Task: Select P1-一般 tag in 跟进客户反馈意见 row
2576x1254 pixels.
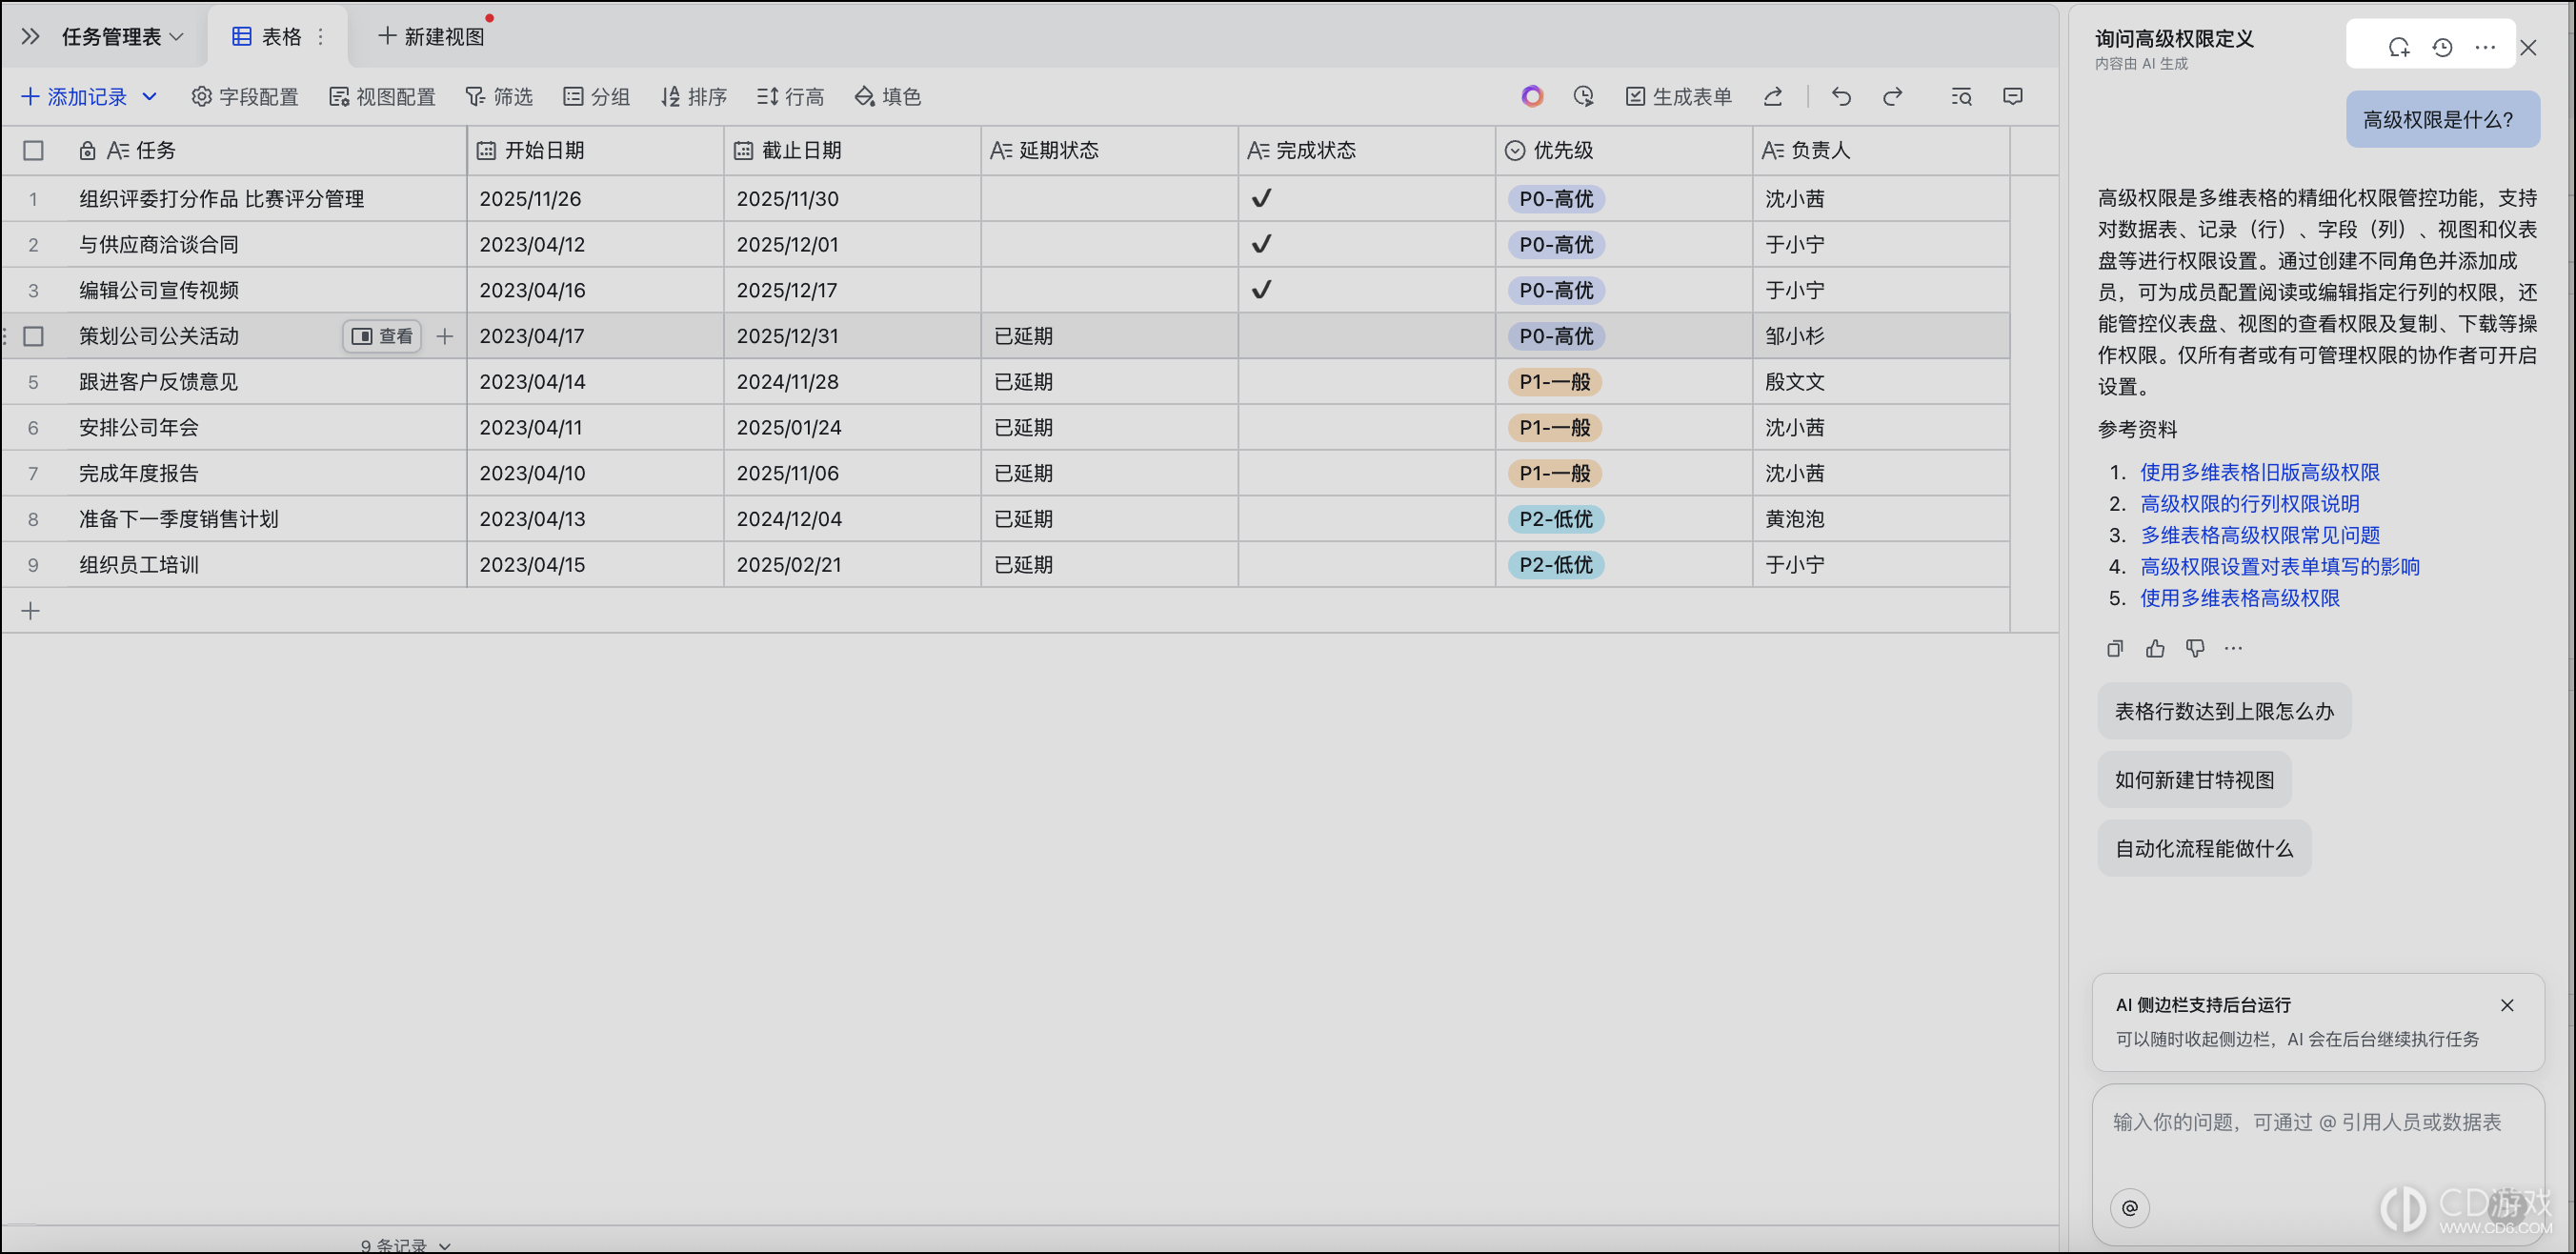Action: (1555, 382)
